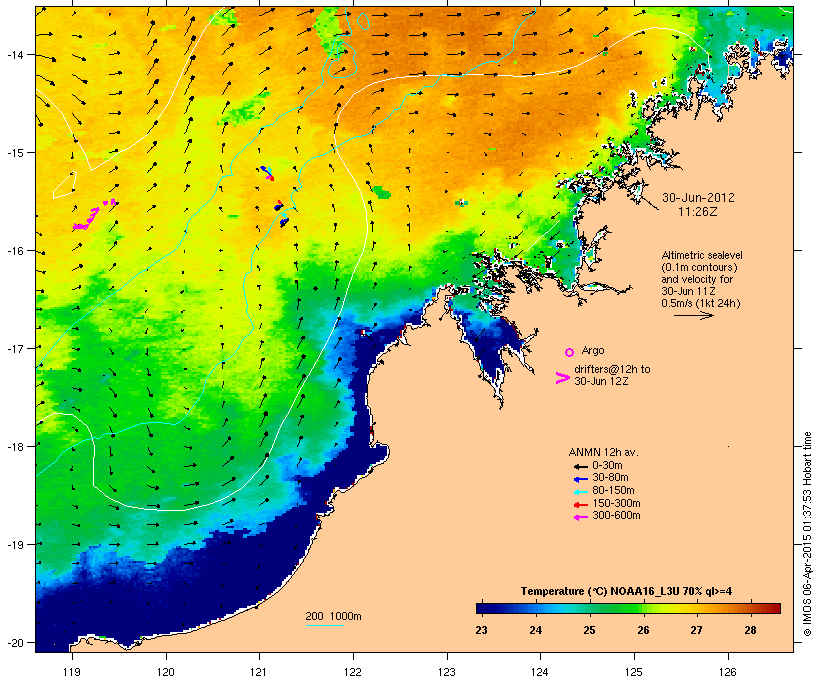Click the Temperature NOAA16_L3U colorbar title
Viewport: 820px width, 680px height.
[626, 592]
